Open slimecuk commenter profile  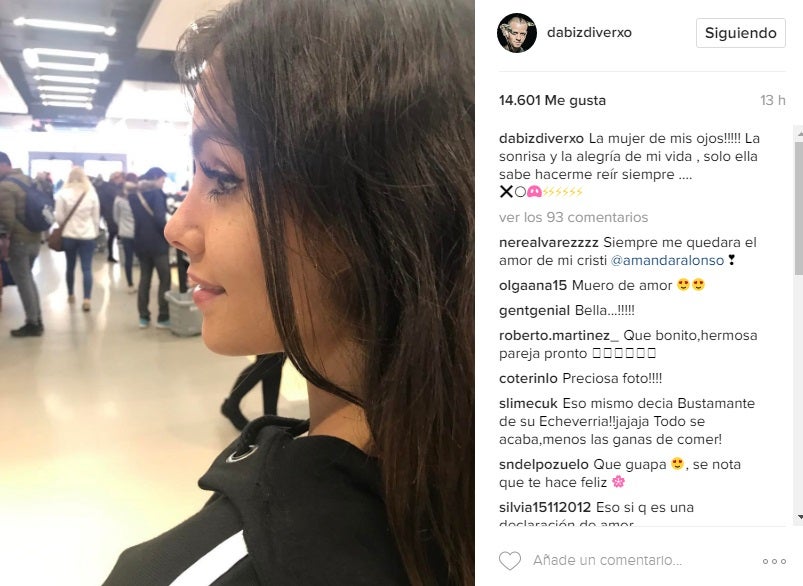coord(528,404)
